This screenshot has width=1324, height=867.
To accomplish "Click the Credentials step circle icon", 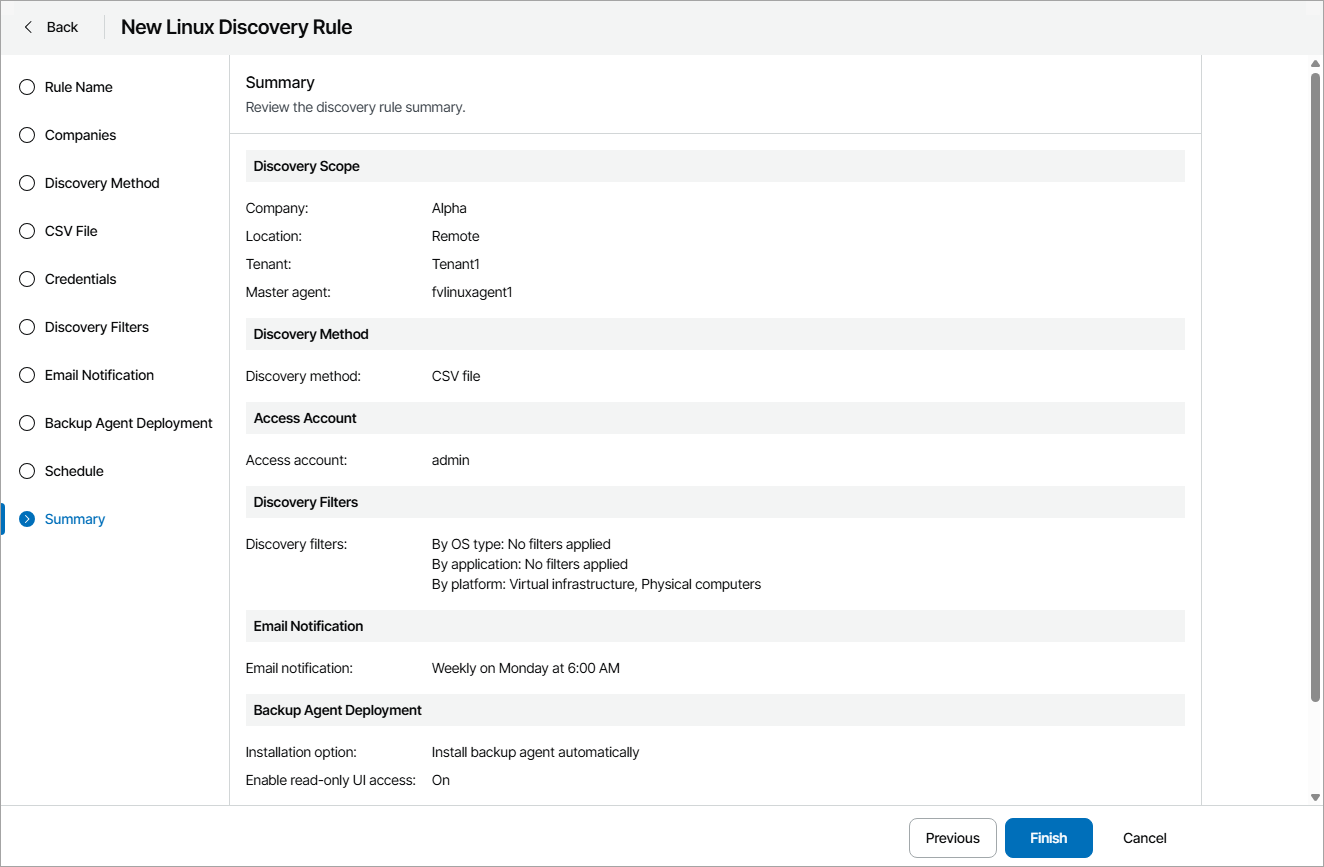I will (27, 279).
